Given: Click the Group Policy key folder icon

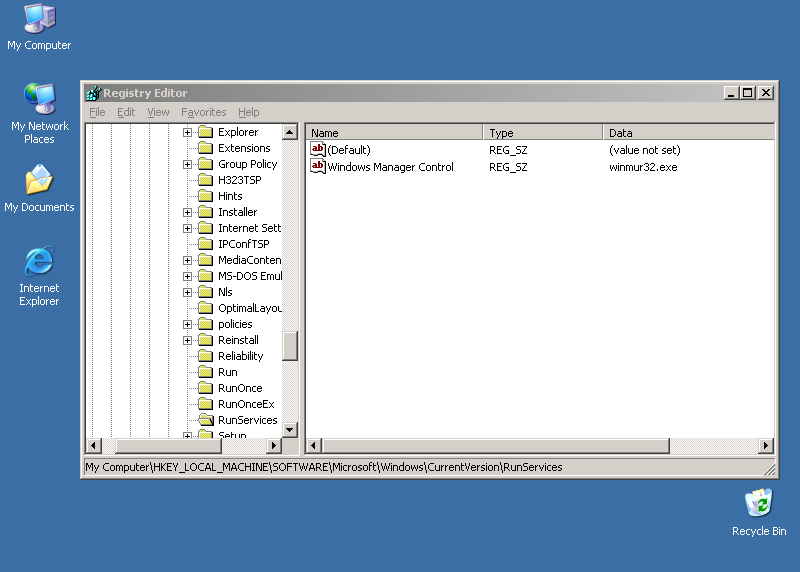Looking at the screenshot, I should click(x=206, y=164).
